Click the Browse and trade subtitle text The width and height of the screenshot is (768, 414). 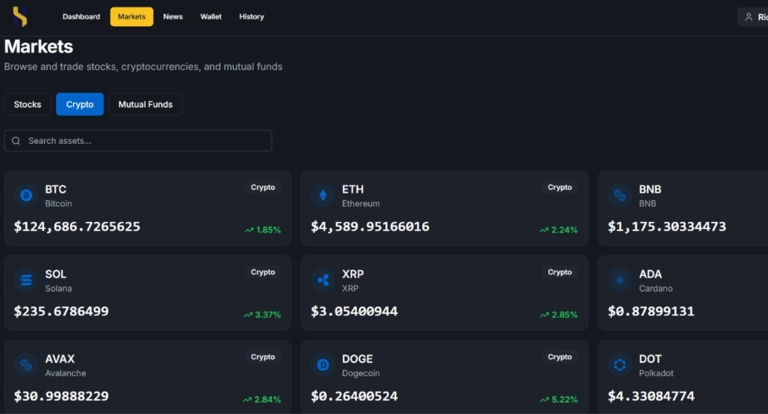144,67
